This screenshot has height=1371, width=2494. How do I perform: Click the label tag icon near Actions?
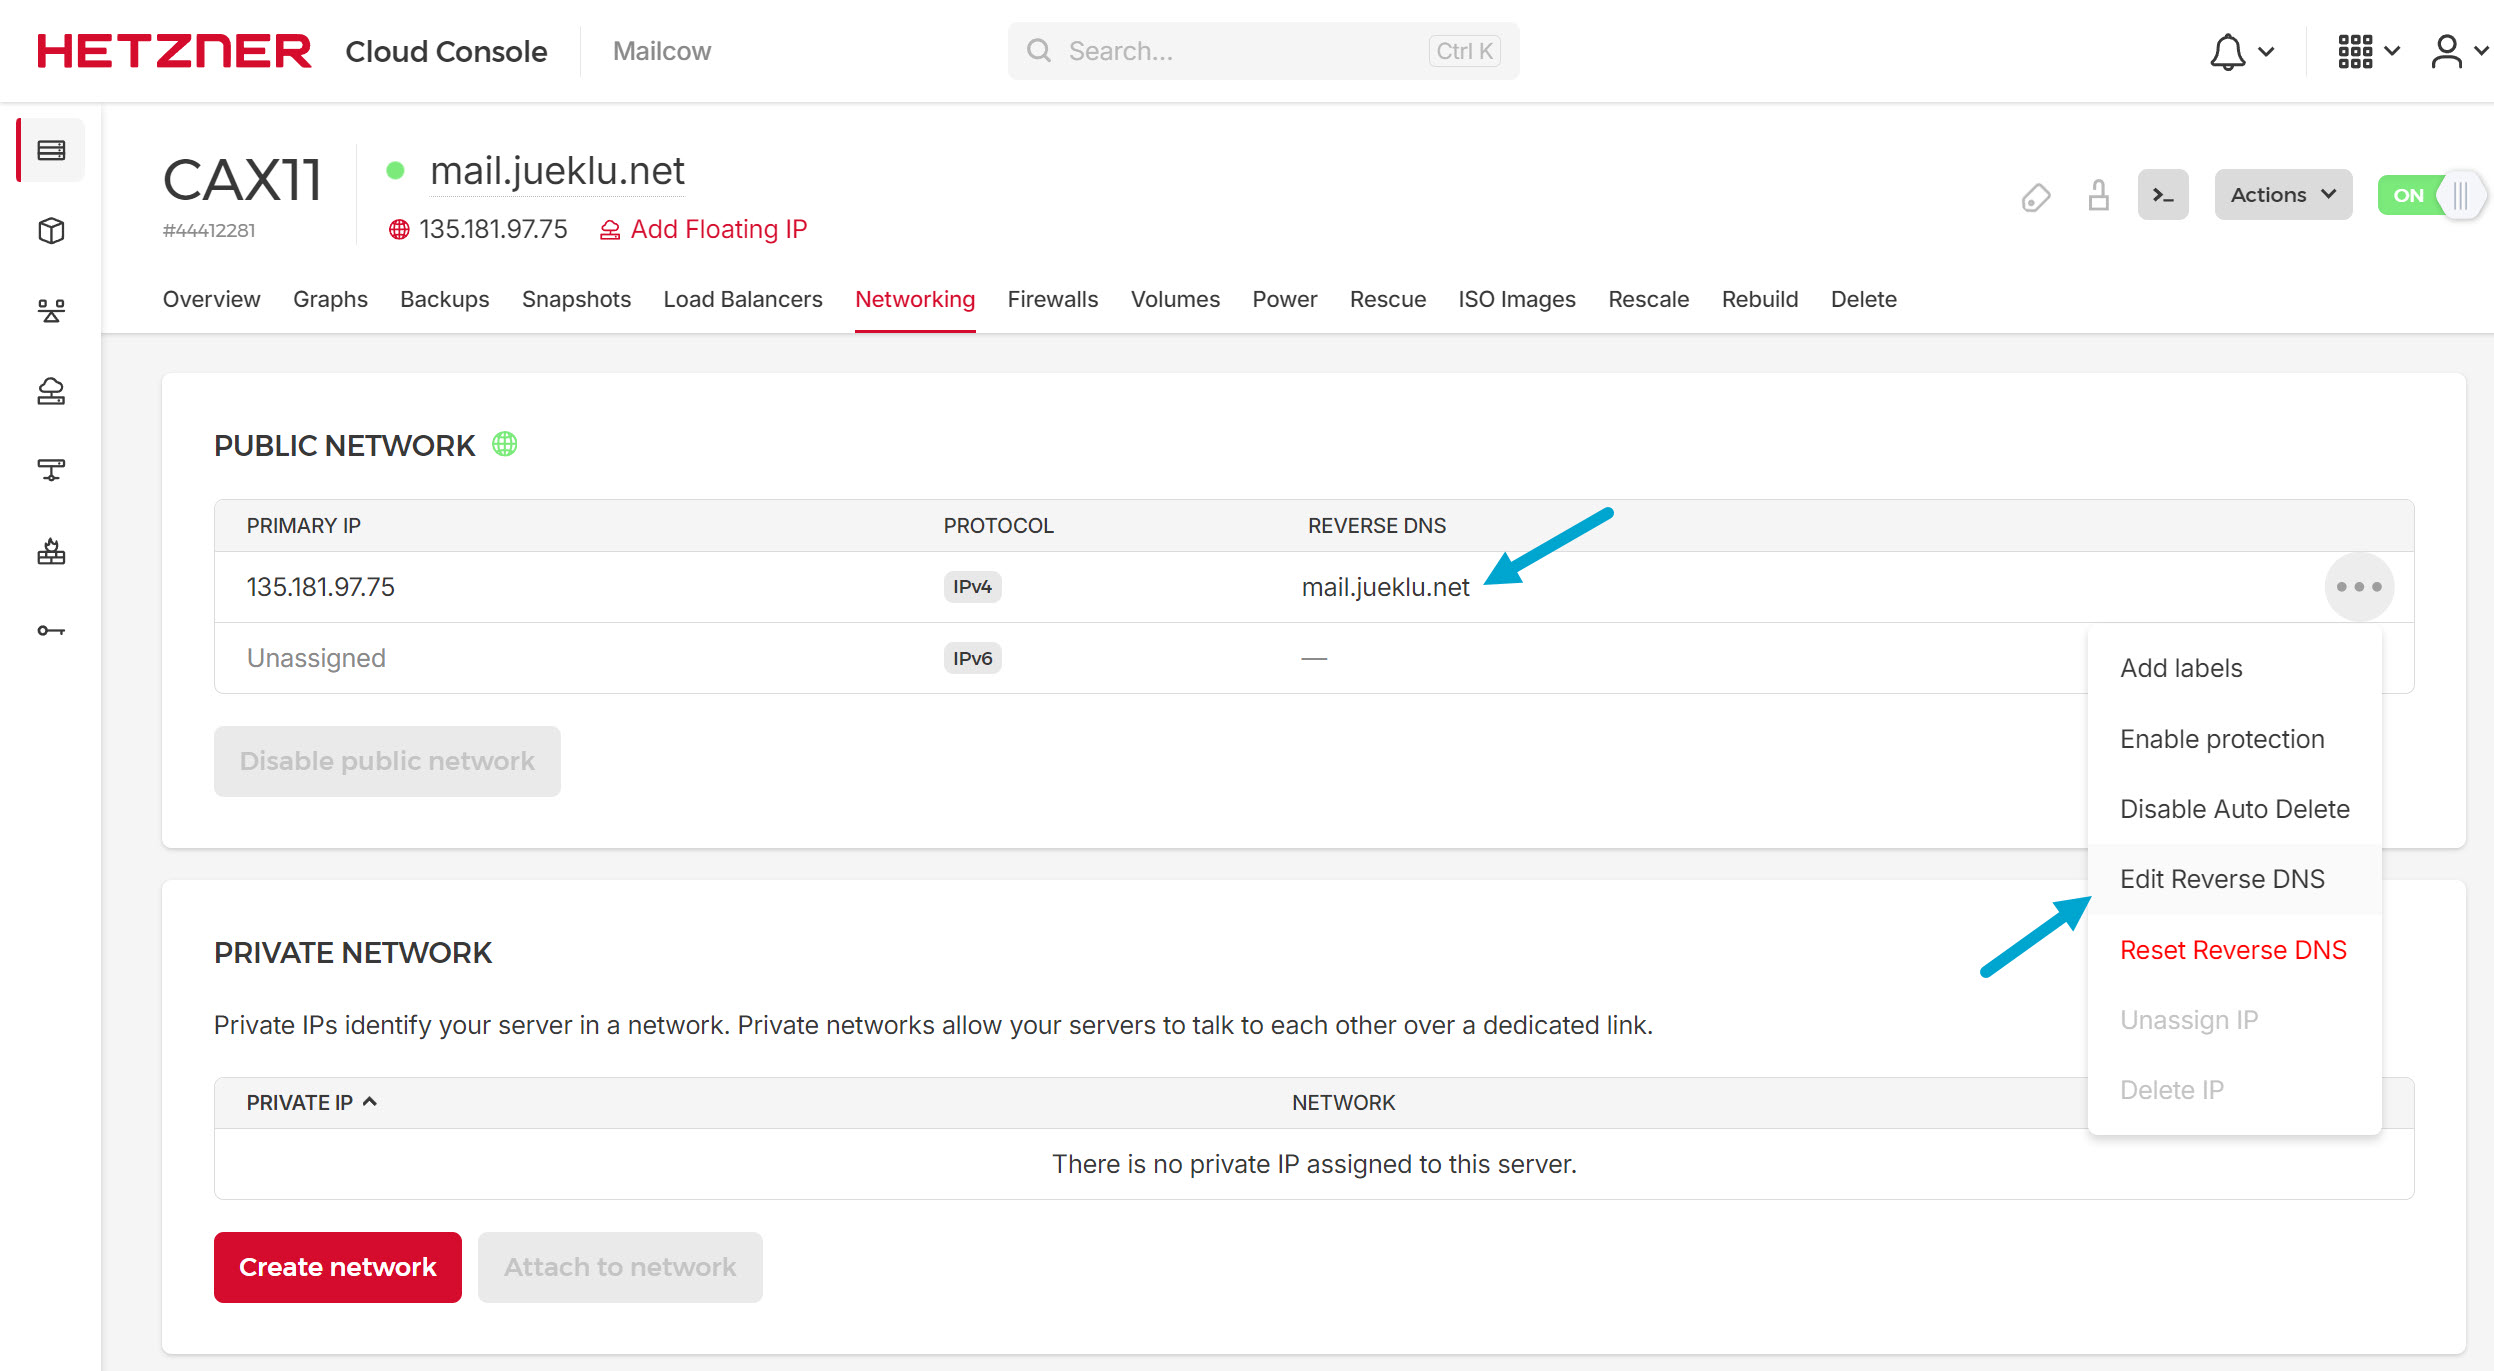(2035, 197)
